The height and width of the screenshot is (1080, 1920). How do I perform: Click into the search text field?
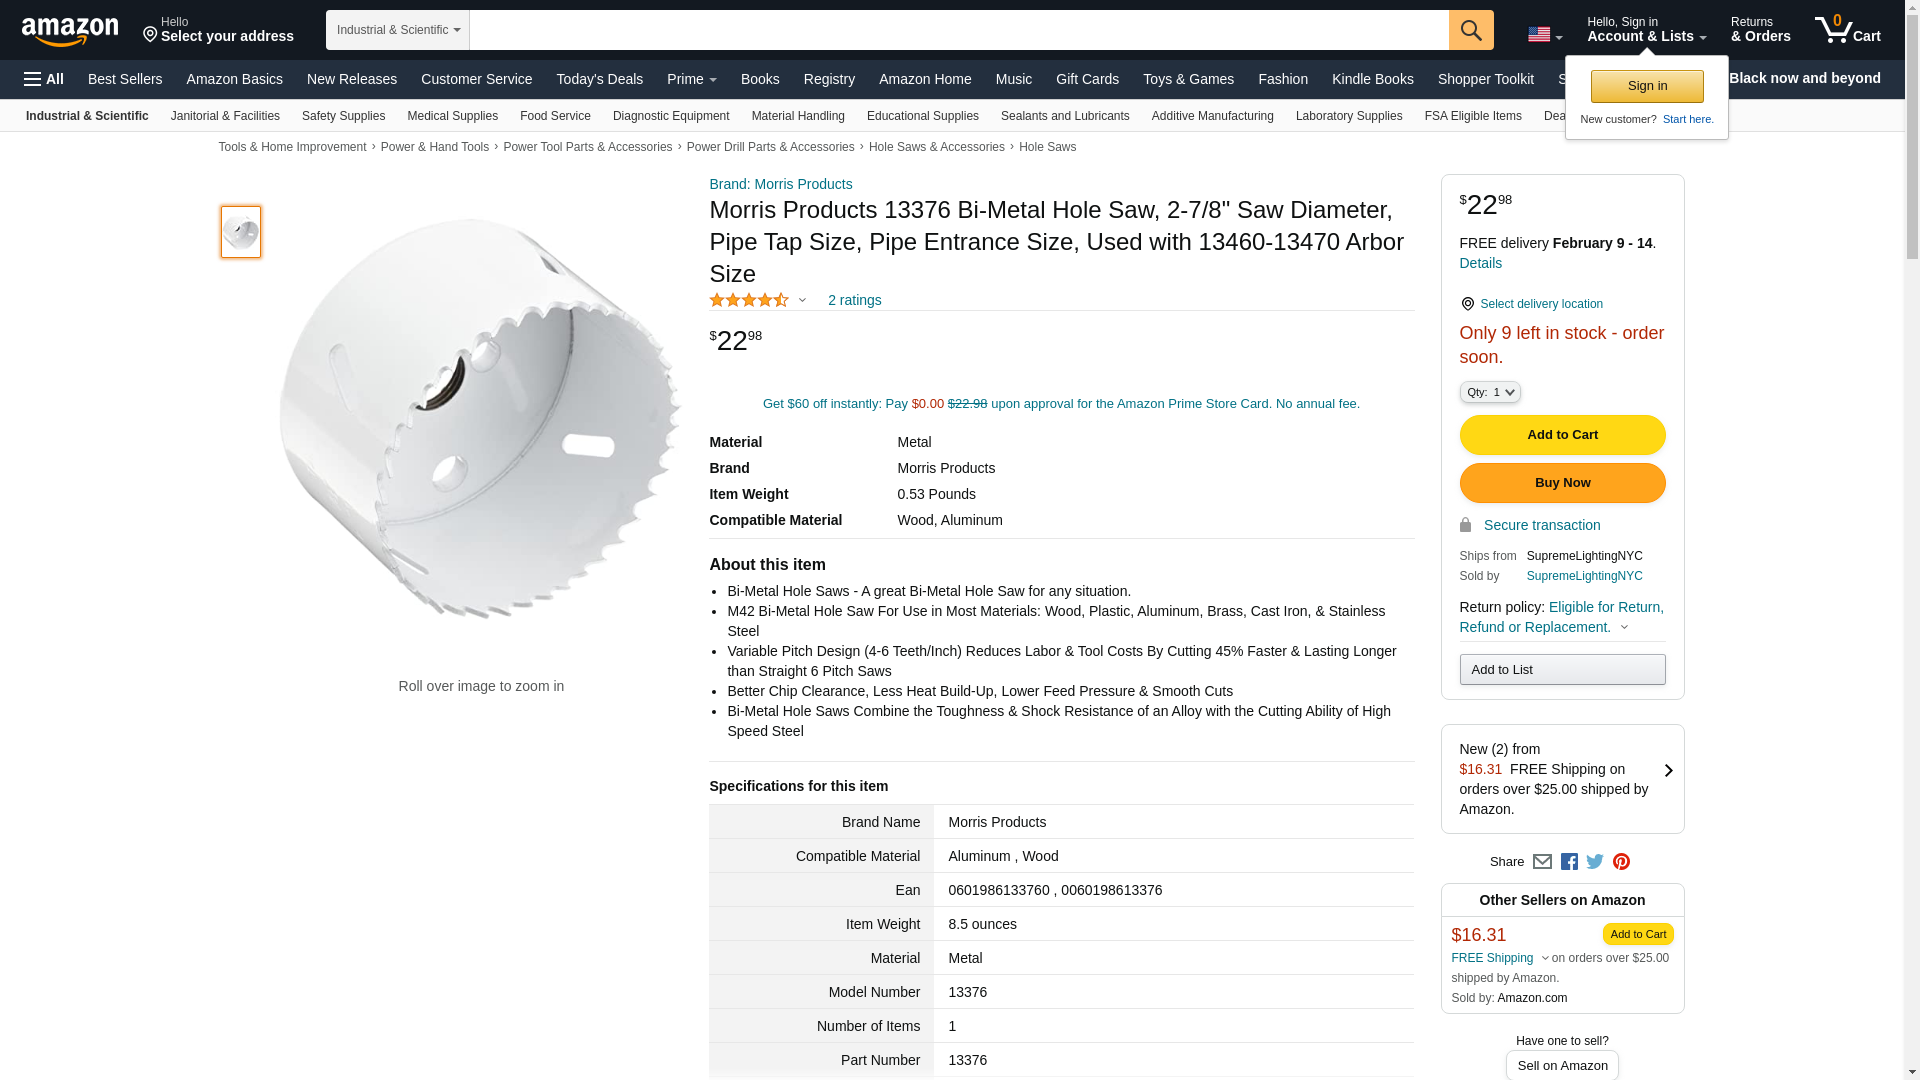[x=958, y=30]
